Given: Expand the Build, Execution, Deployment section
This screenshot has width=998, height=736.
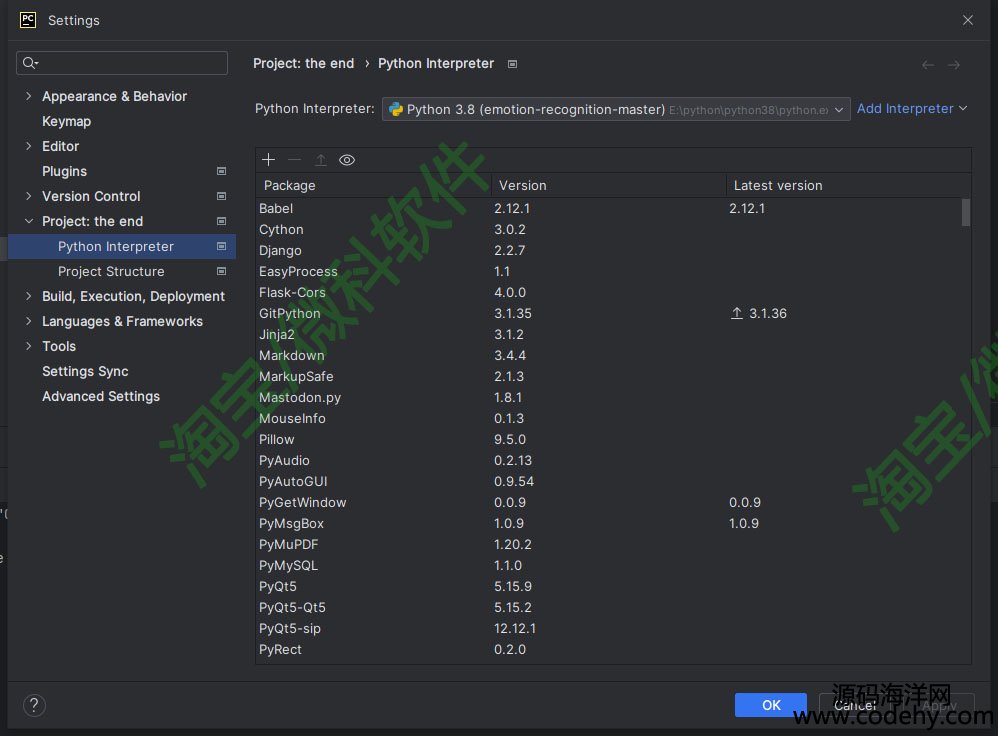Looking at the screenshot, I should pyautogui.click(x=29, y=297).
